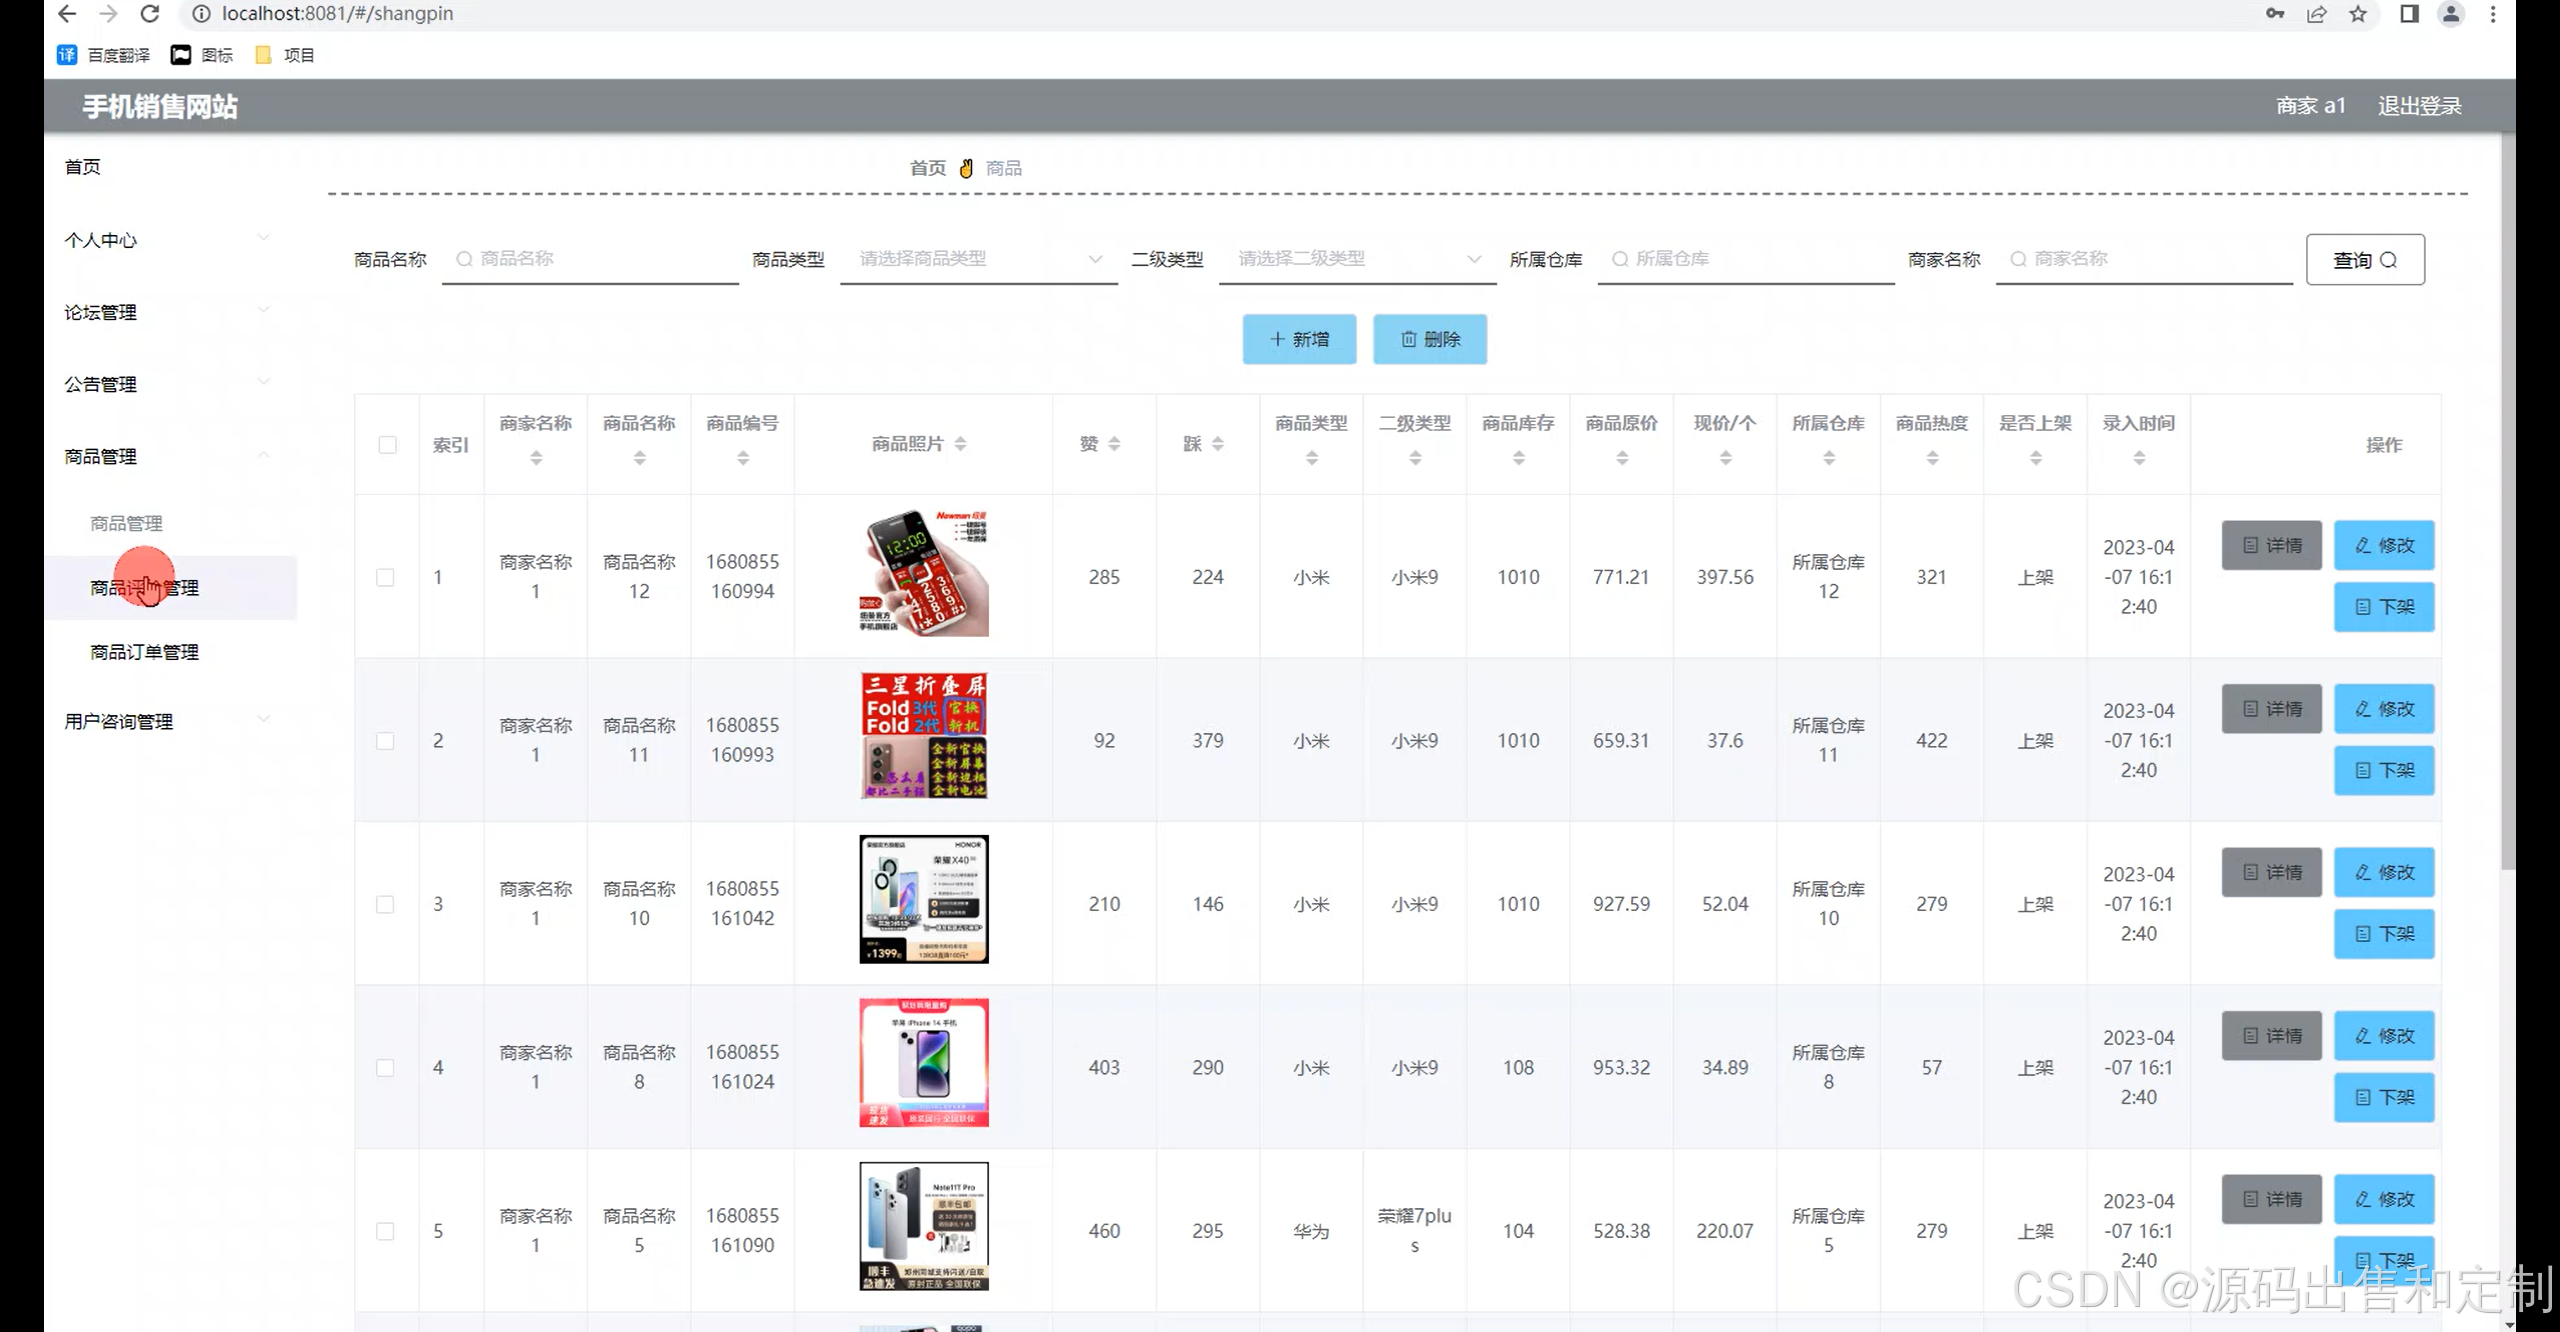Click the 新增 button
This screenshot has height=1332, width=2560.
(1299, 339)
